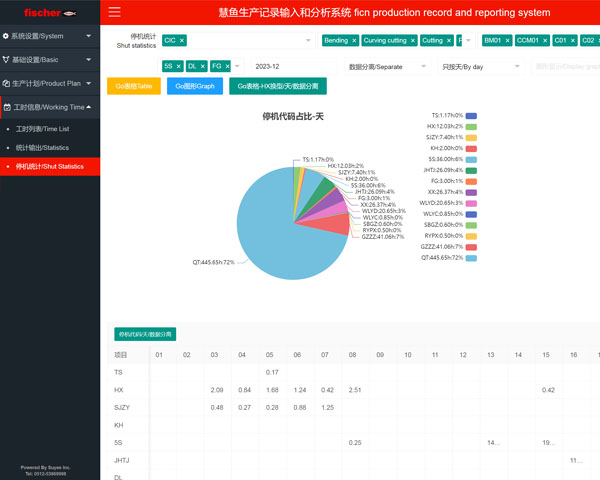Remove the CIC tag

click(x=182, y=41)
